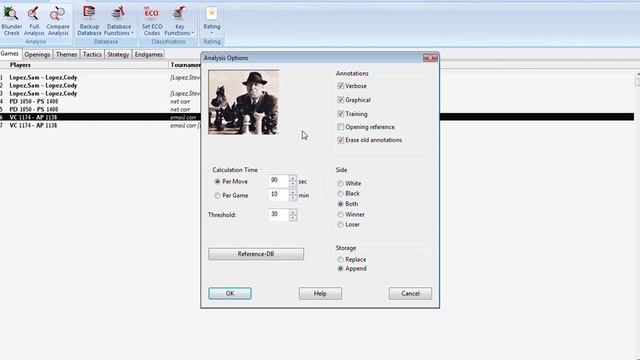The width and height of the screenshot is (640, 360).
Task: Choose Black side radio button
Action: click(x=340, y=193)
